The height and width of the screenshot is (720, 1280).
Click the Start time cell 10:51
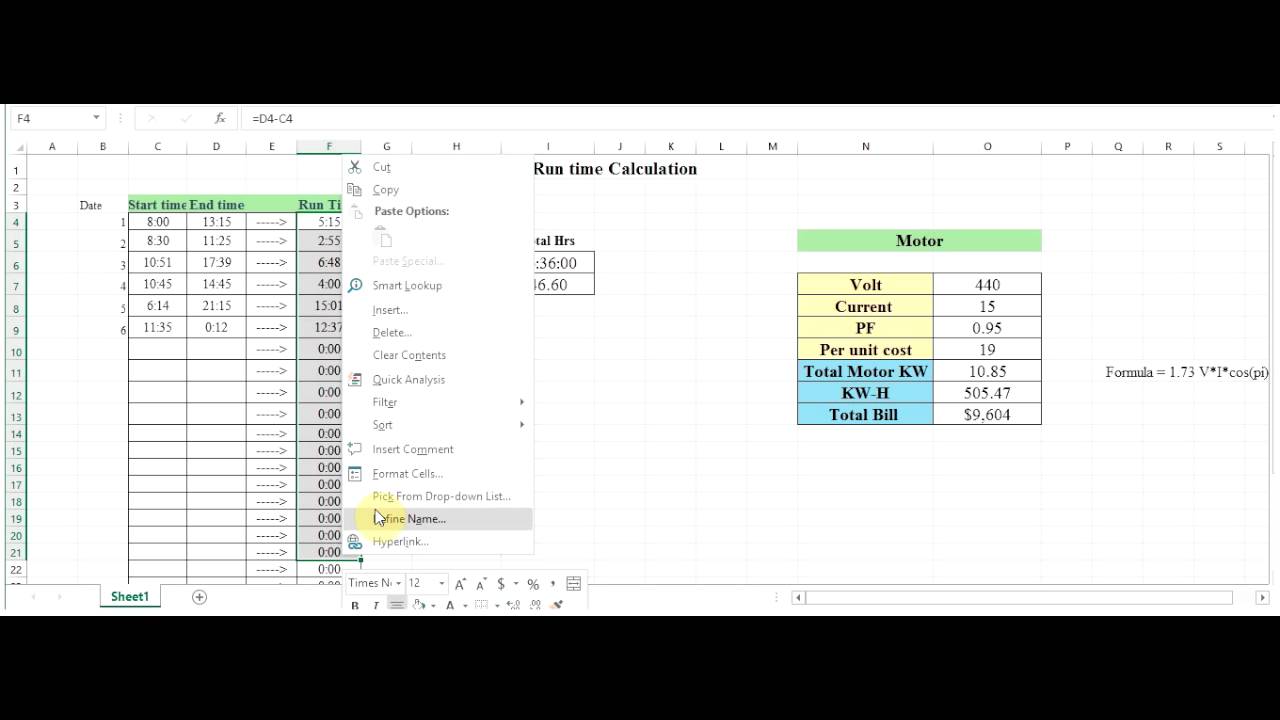pos(157,263)
